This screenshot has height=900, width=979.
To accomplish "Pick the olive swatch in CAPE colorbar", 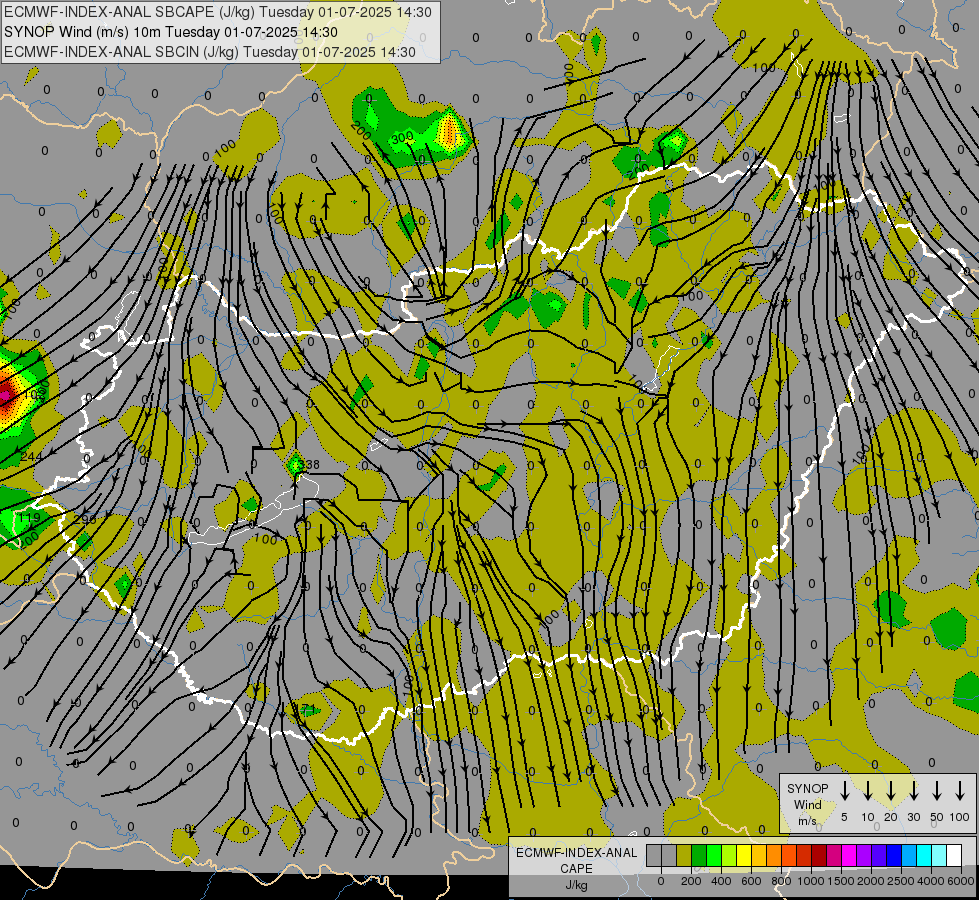I will point(684,855).
